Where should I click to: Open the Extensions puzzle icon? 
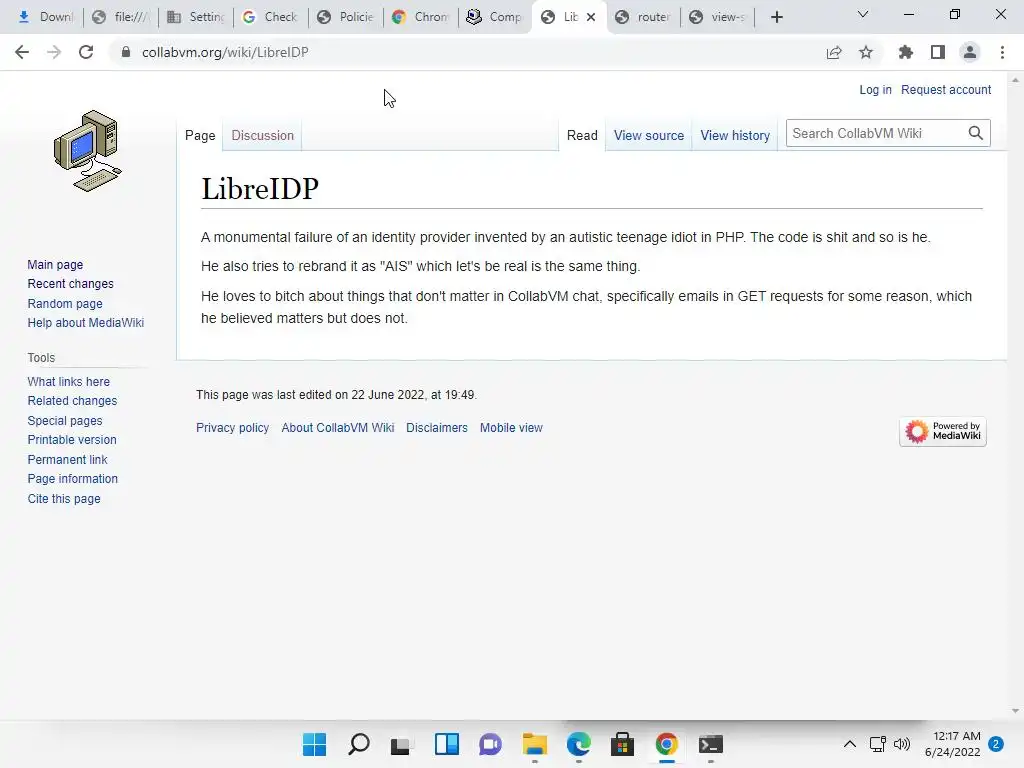click(x=905, y=52)
